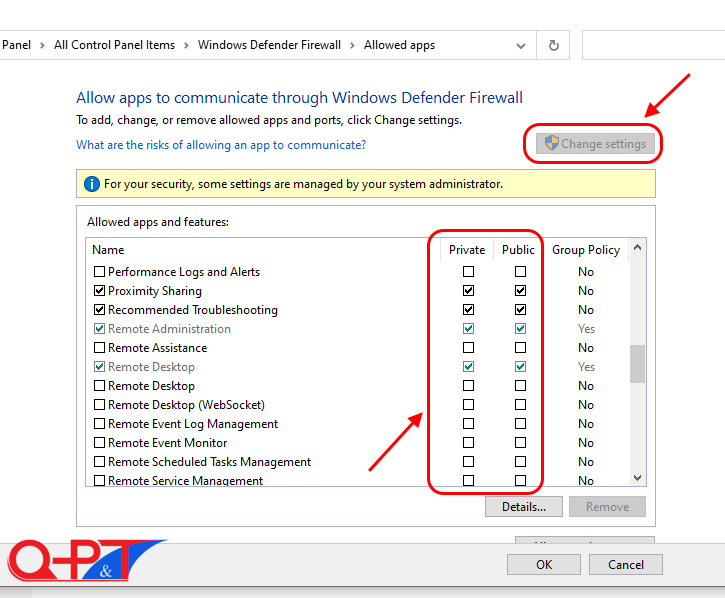725x598 pixels.
Task: Navigate to Windows Defender Firewall breadcrumb
Action: coord(269,45)
